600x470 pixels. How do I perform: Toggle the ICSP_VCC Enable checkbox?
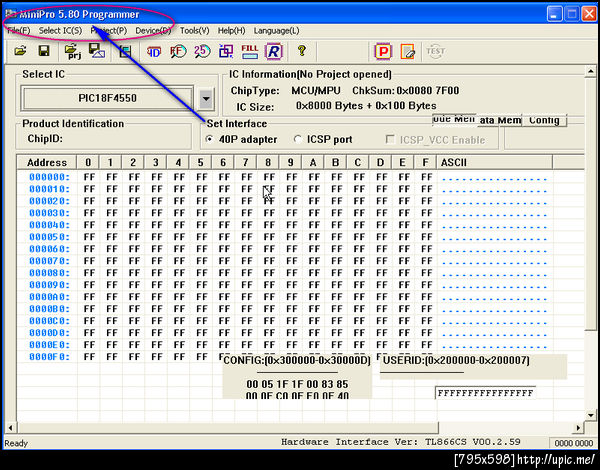[x=390, y=139]
